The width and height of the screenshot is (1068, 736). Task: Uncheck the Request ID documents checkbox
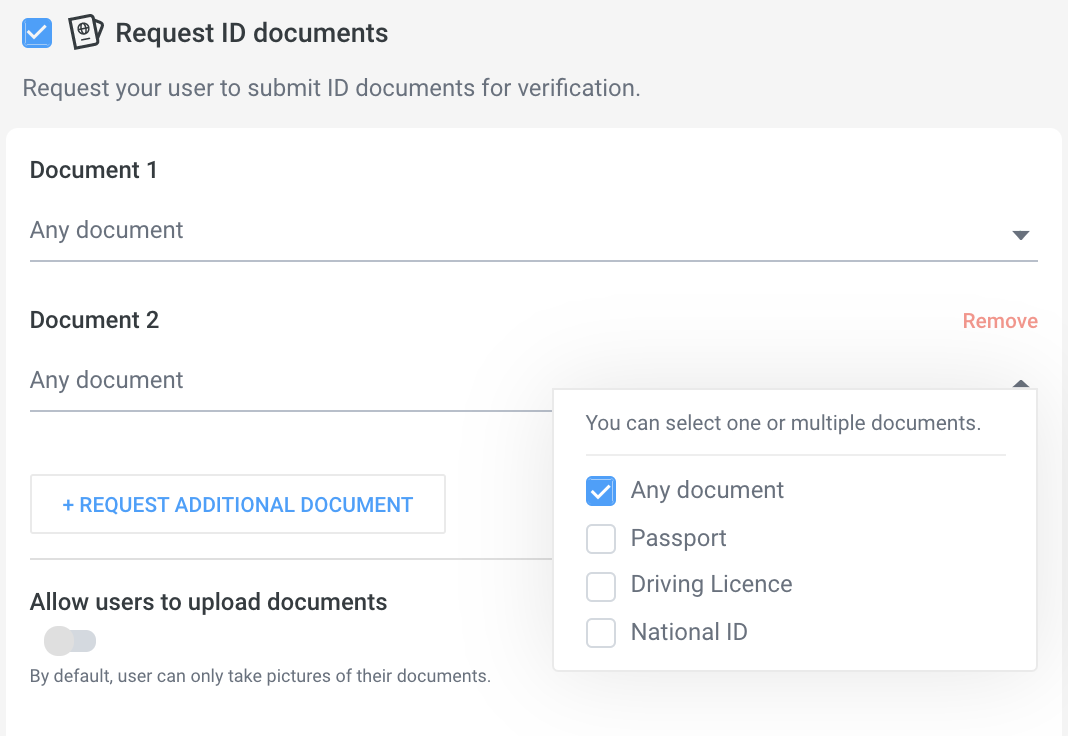click(x=37, y=33)
